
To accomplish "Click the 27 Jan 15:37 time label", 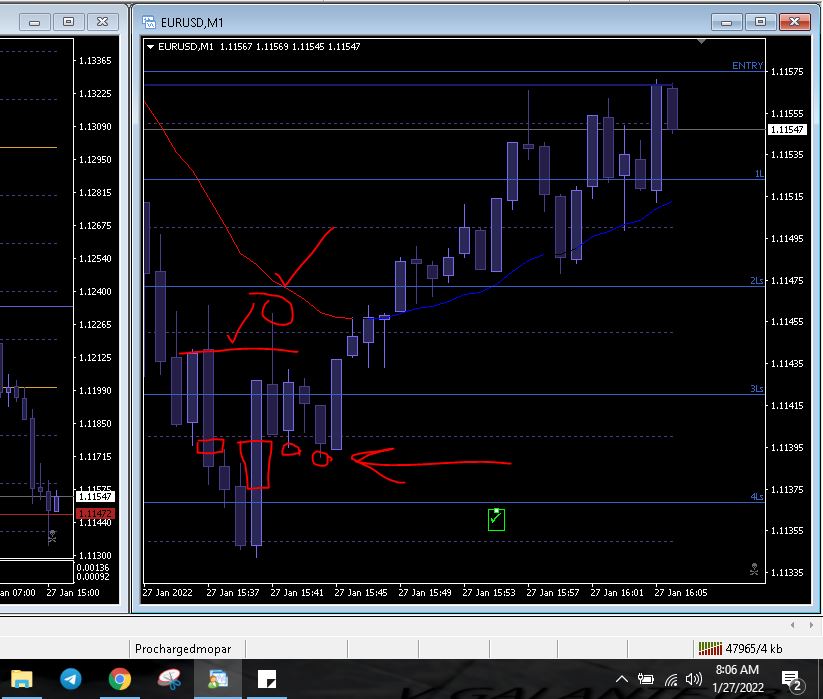I will (x=233, y=592).
